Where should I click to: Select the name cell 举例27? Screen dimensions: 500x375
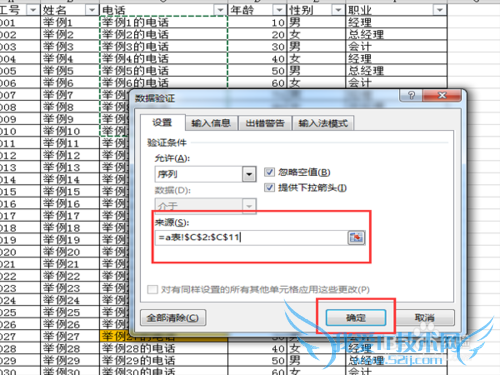pyautogui.click(x=70, y=336)
